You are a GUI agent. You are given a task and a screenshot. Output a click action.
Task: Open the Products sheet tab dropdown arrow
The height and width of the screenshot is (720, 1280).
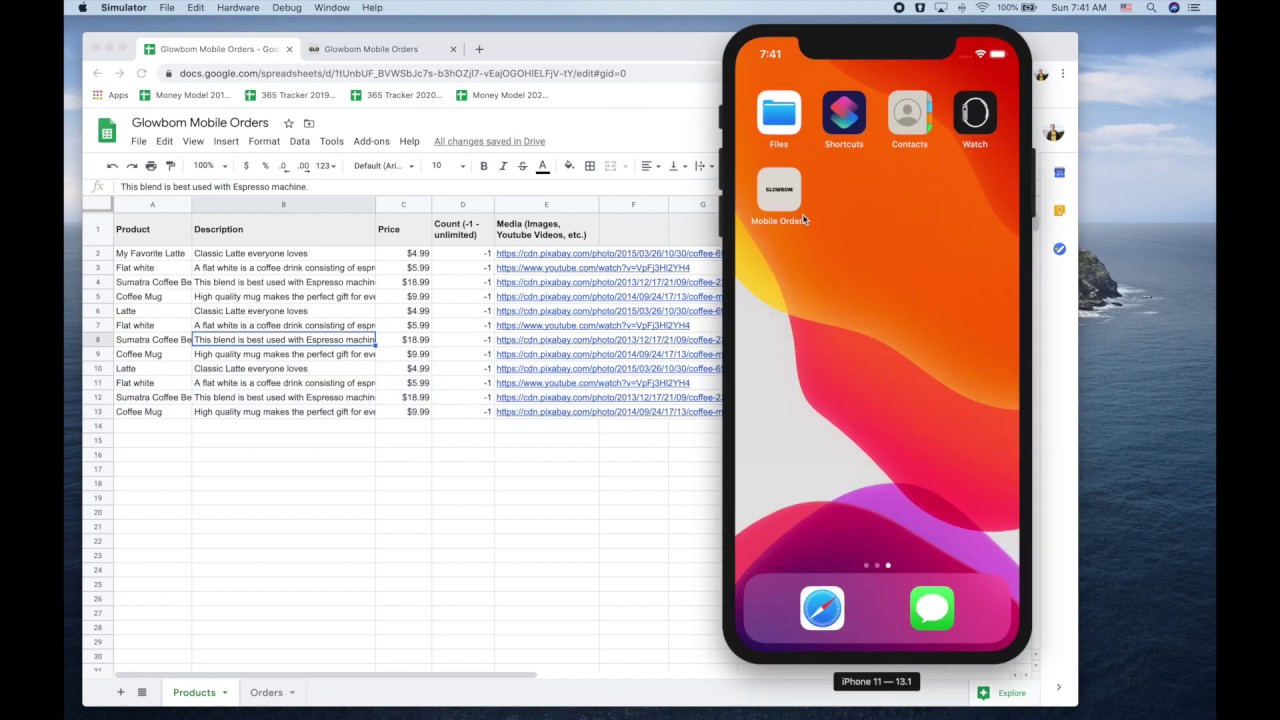click(x=225, y=693)
